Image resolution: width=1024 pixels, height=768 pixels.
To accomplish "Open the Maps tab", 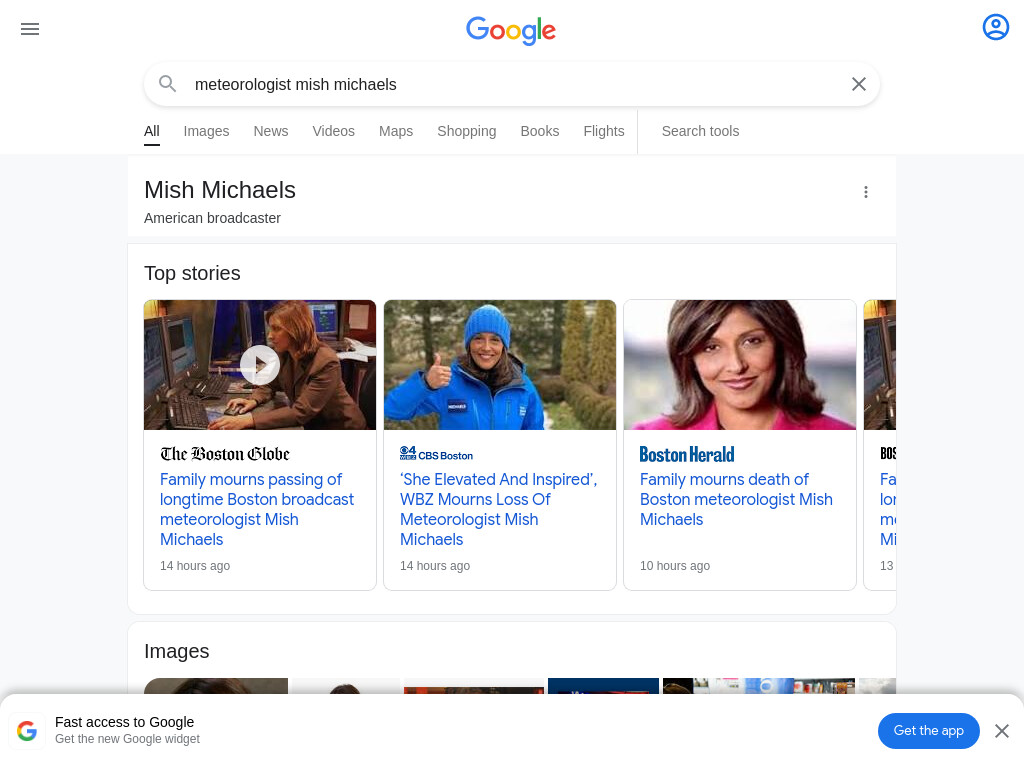I will coord(396,131).
